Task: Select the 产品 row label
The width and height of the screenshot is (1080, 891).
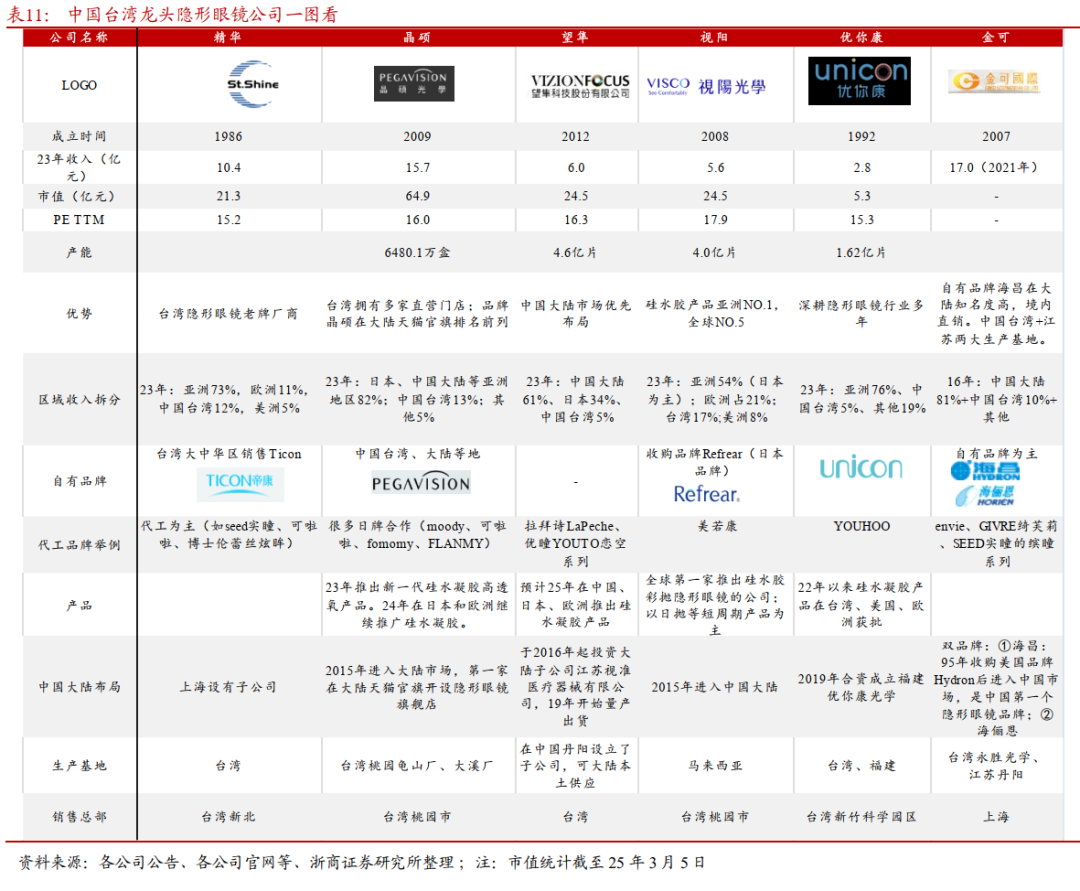Action: [79, 605]
